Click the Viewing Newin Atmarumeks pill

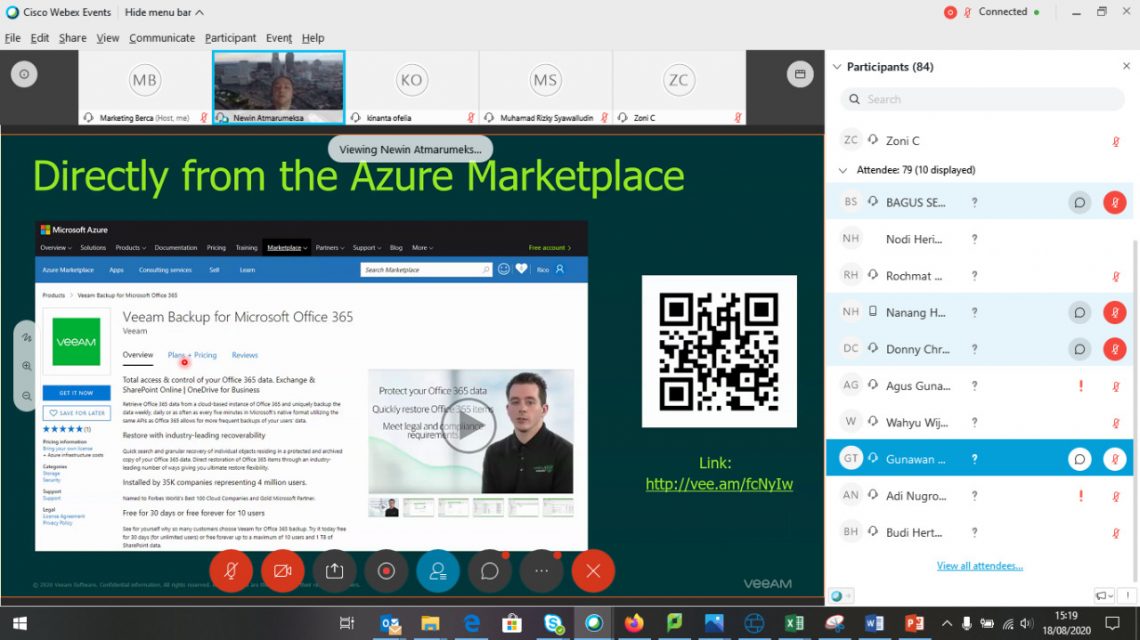point(410,149)
